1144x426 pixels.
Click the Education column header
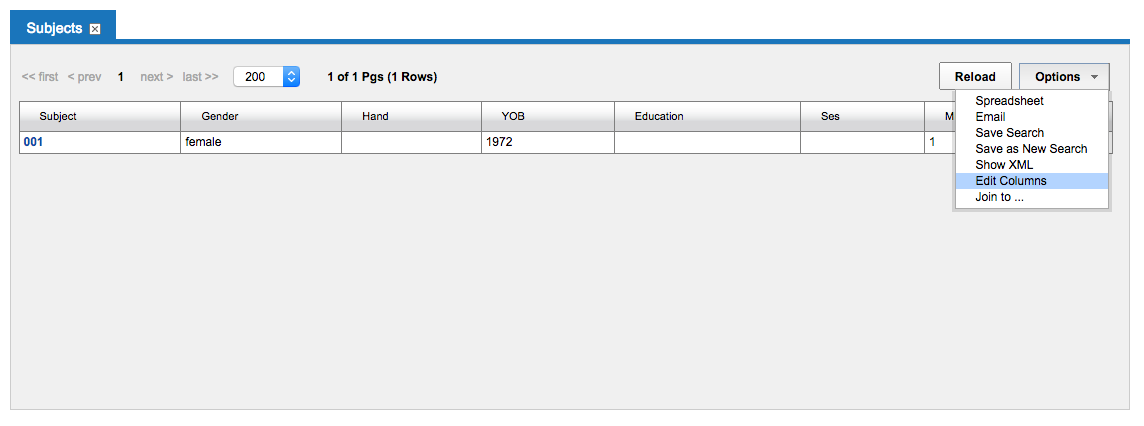(x=659, y=116)
